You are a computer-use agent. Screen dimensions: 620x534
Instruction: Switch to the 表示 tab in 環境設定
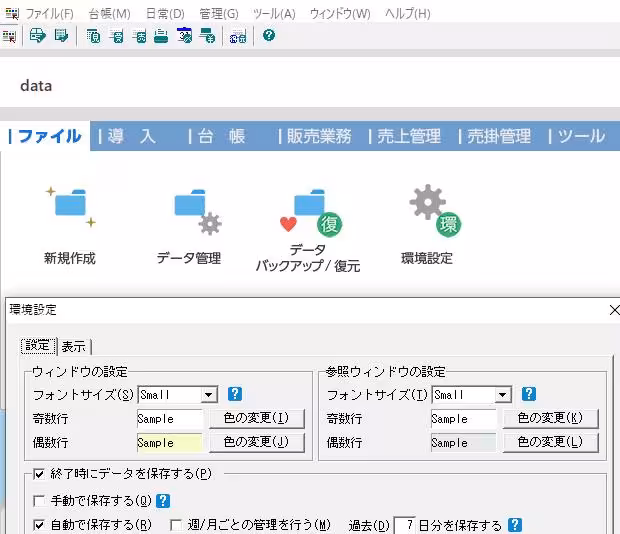[74, 347]
